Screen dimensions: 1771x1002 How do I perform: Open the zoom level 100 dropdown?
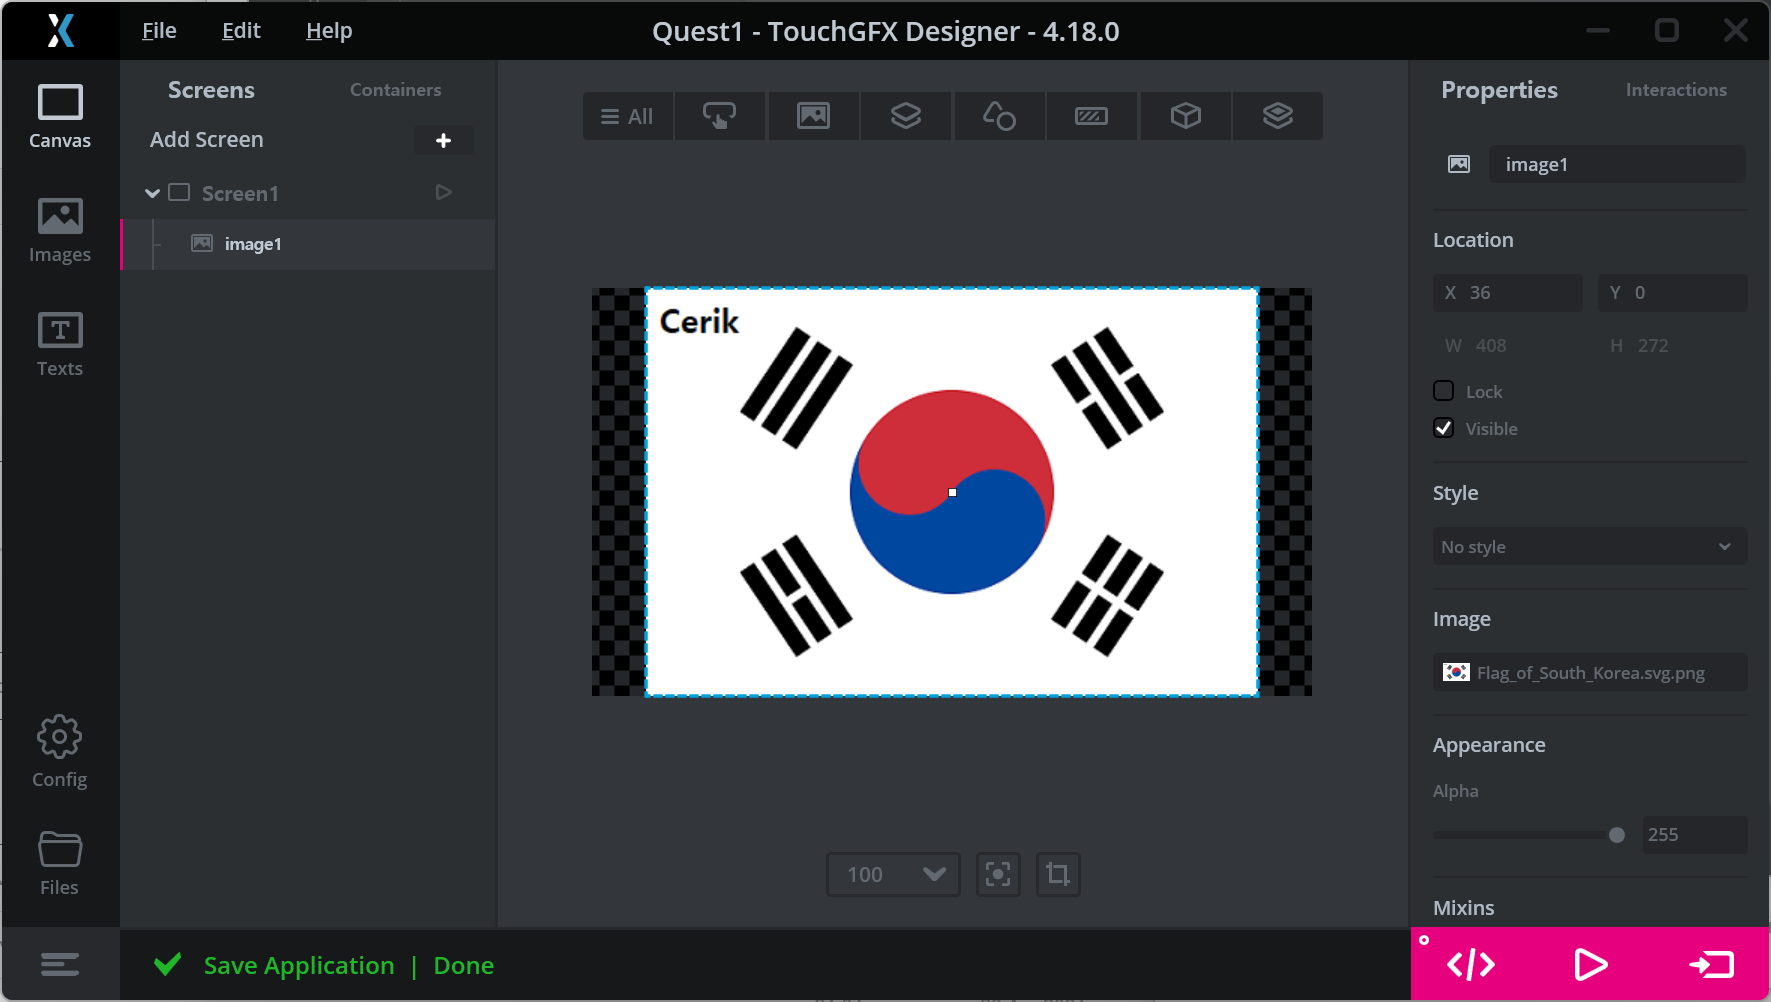[x=893, y=875]
